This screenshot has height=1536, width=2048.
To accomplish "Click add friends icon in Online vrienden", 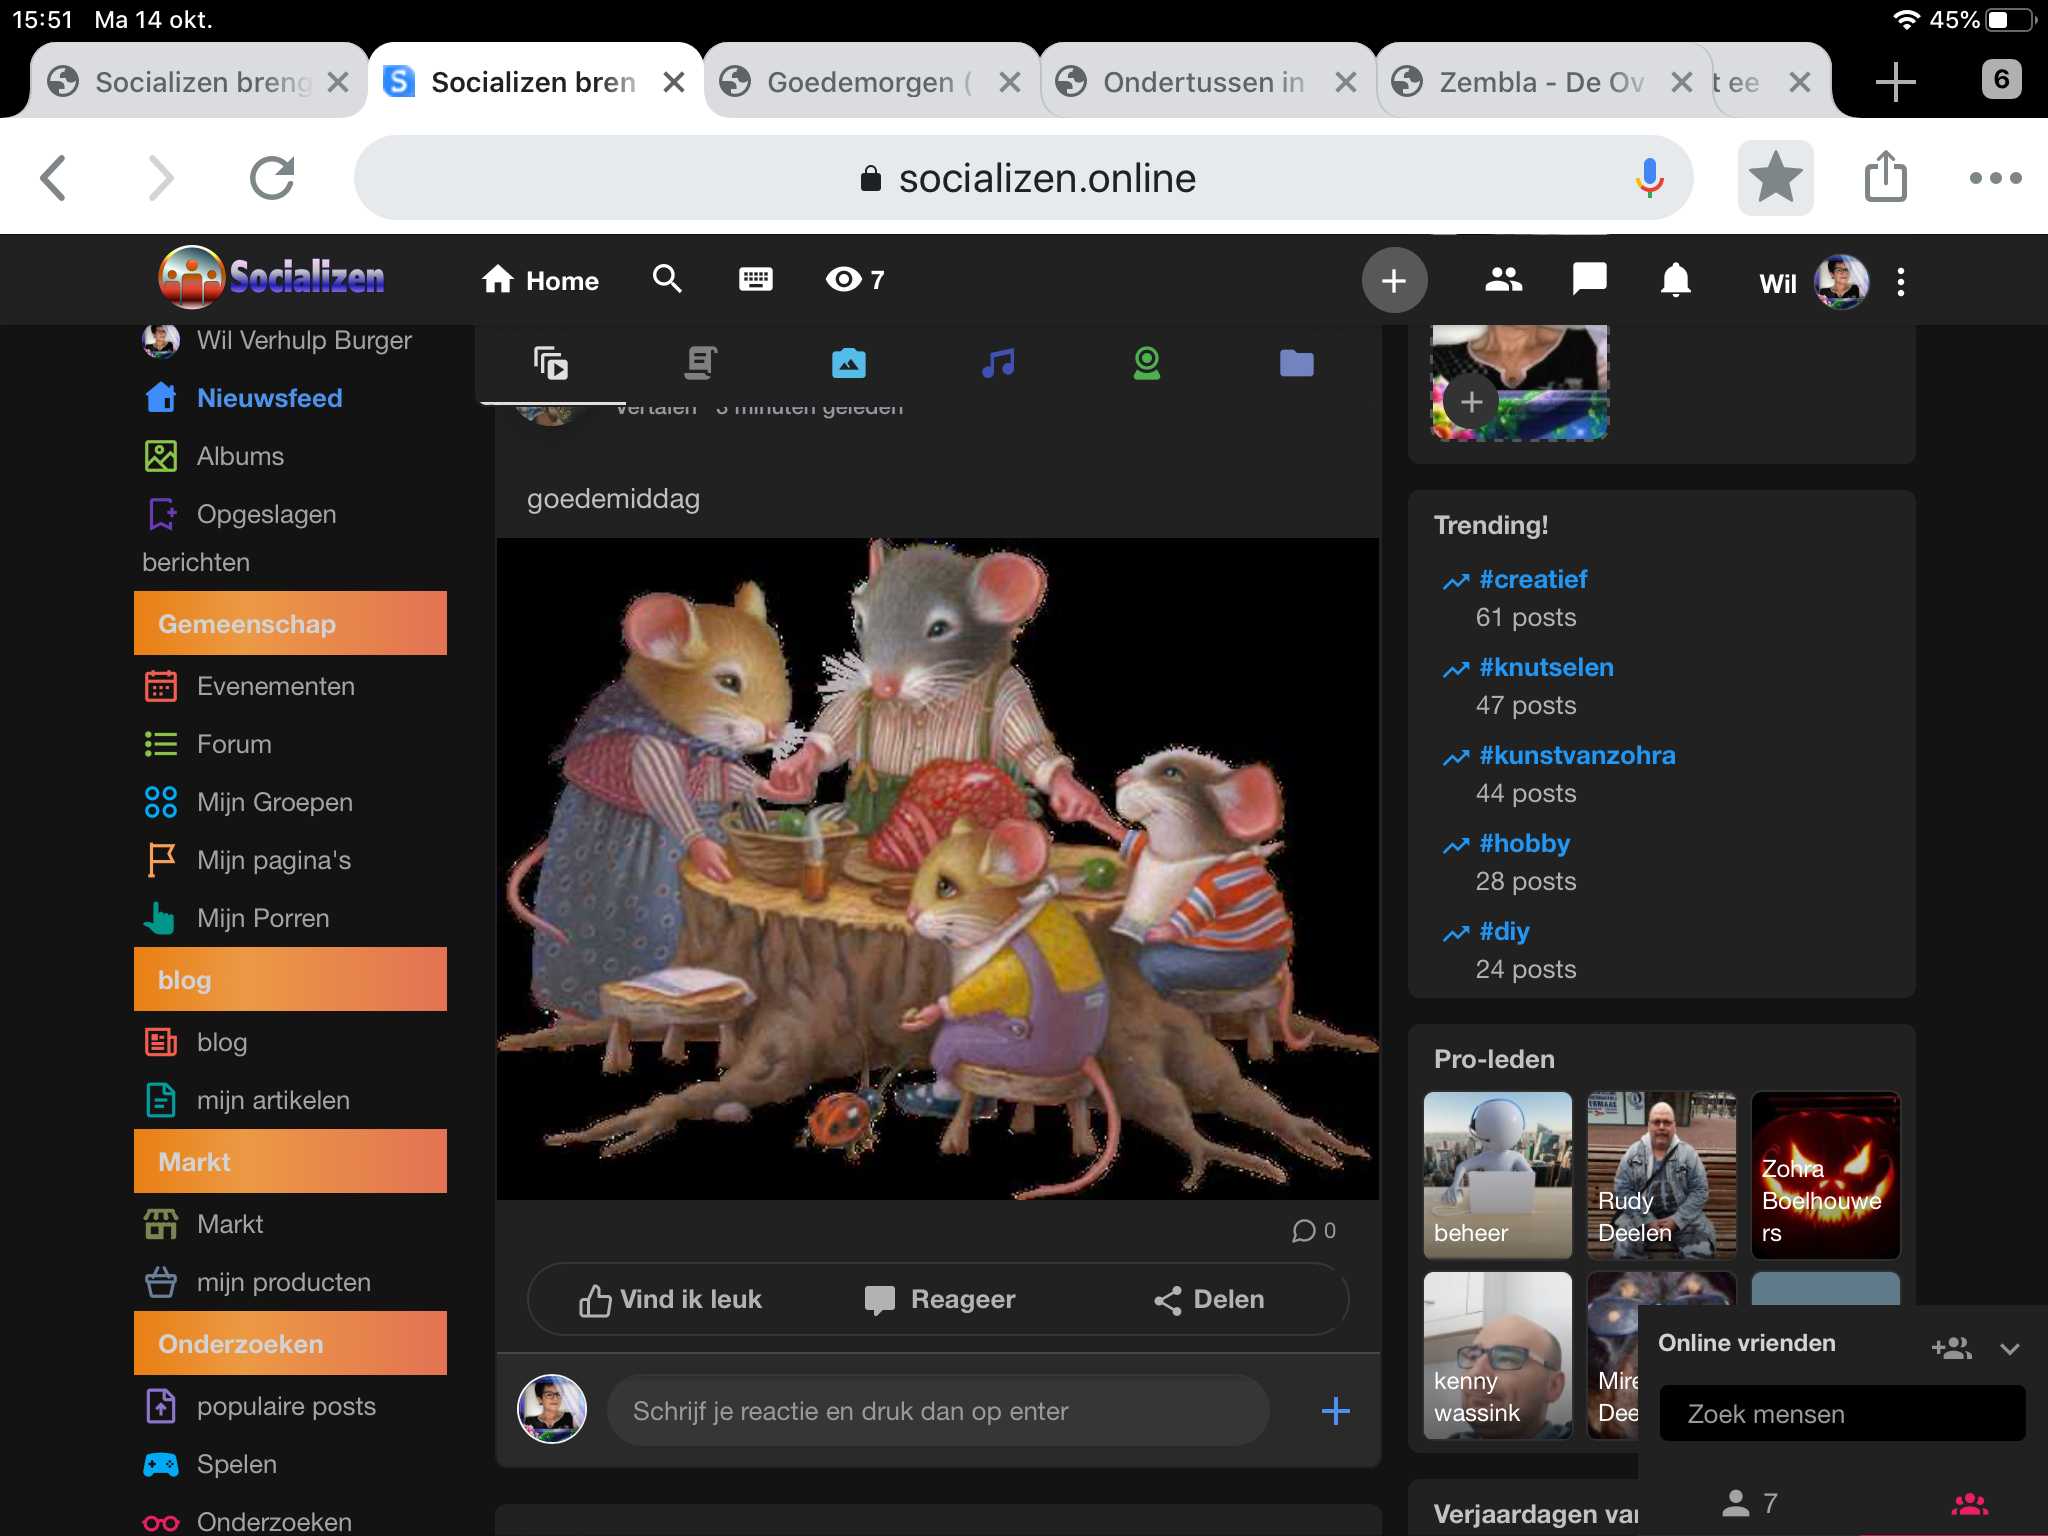I will [x=1951, y=1348].
